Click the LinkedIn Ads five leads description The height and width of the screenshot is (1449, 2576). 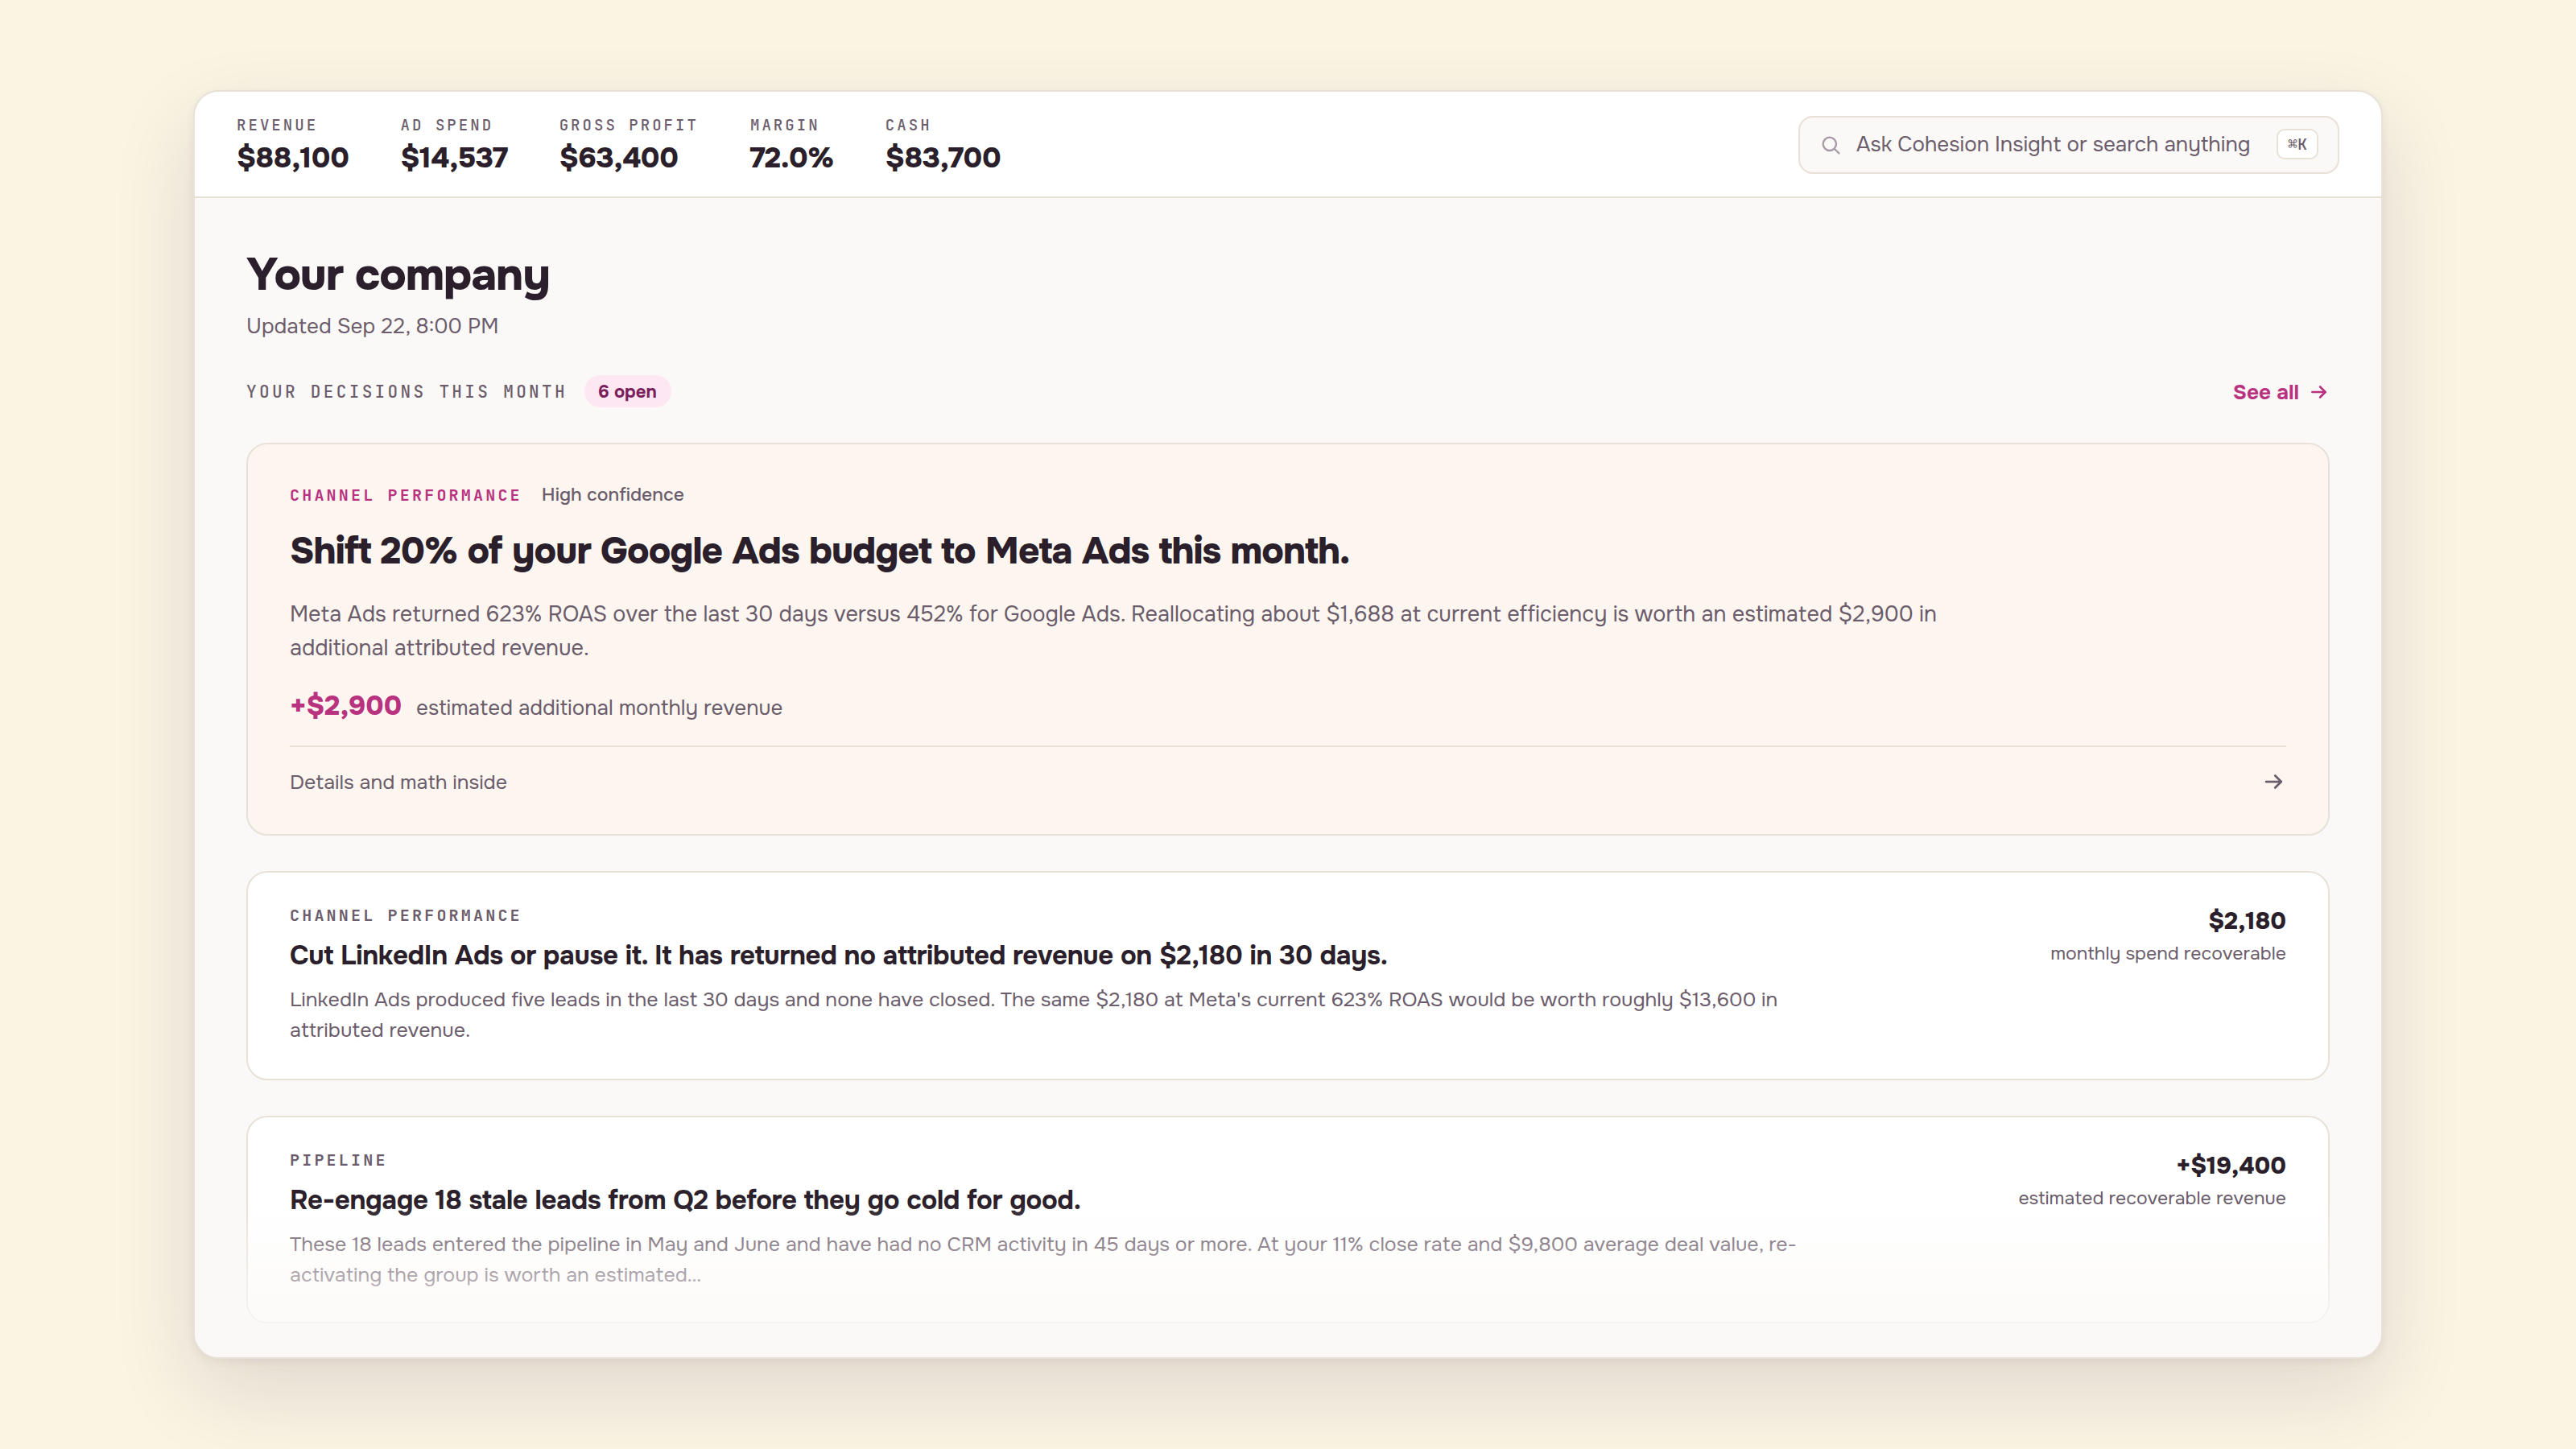pos(1033,1015)
